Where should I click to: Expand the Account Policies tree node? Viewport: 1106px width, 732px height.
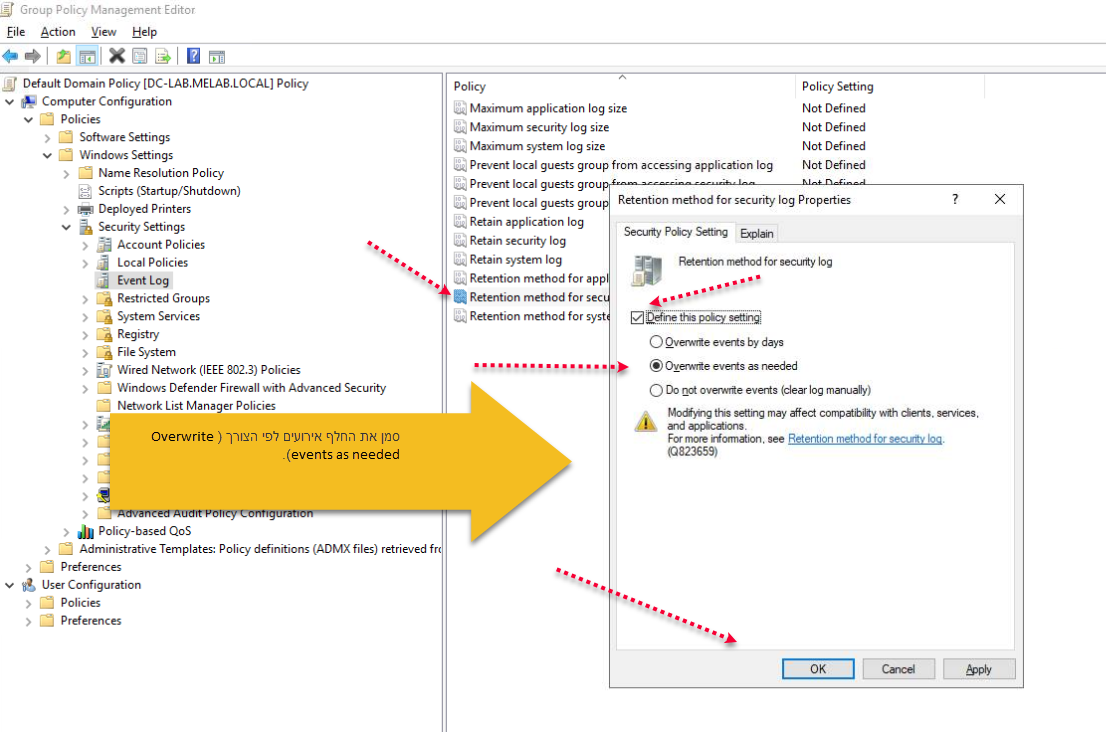point(86,245)
